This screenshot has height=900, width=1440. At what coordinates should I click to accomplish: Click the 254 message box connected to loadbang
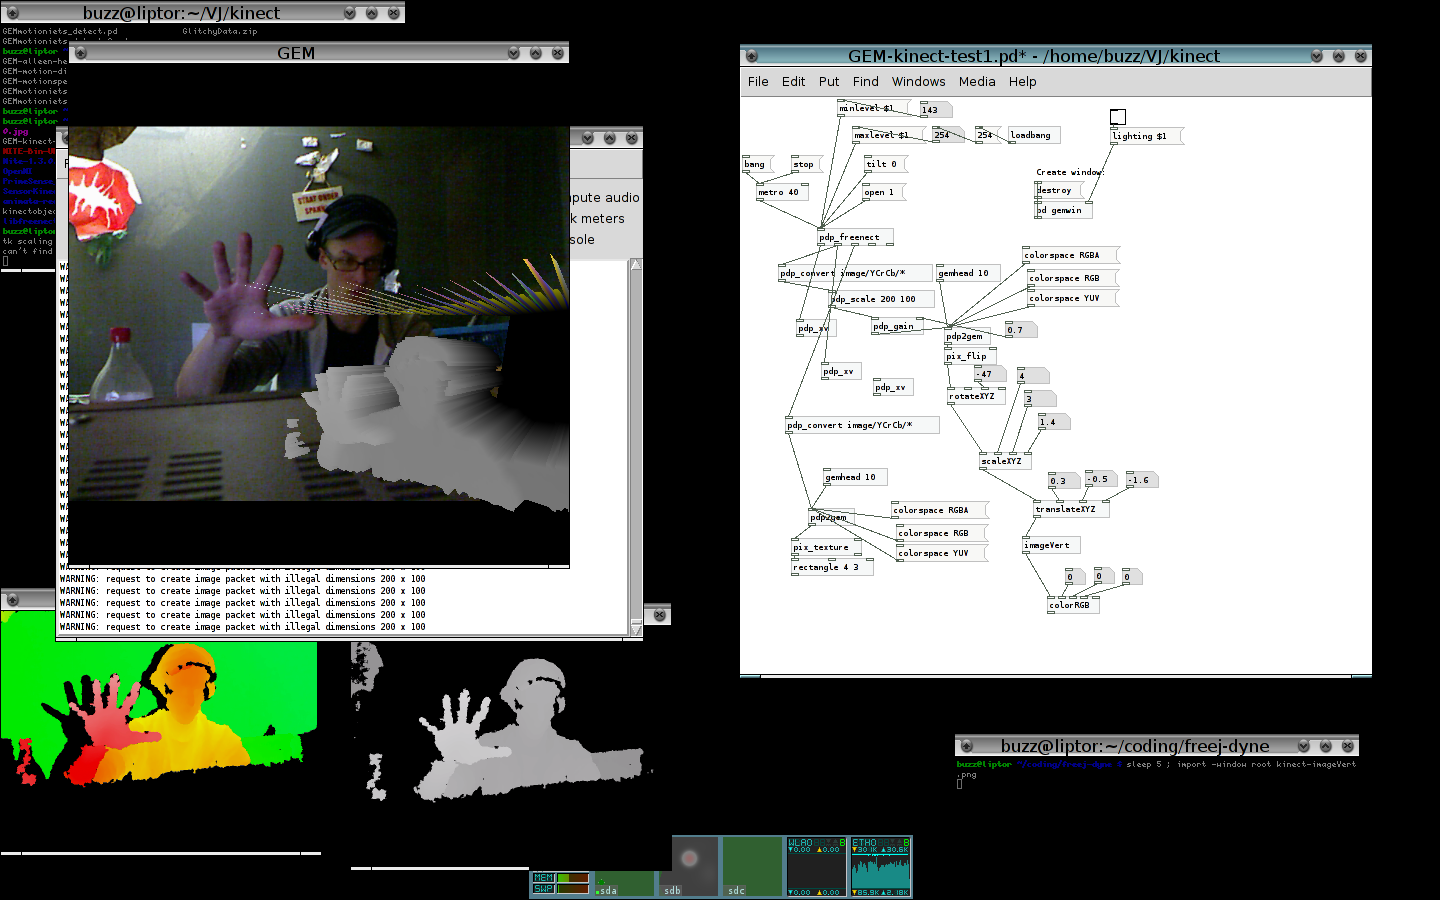988,135
